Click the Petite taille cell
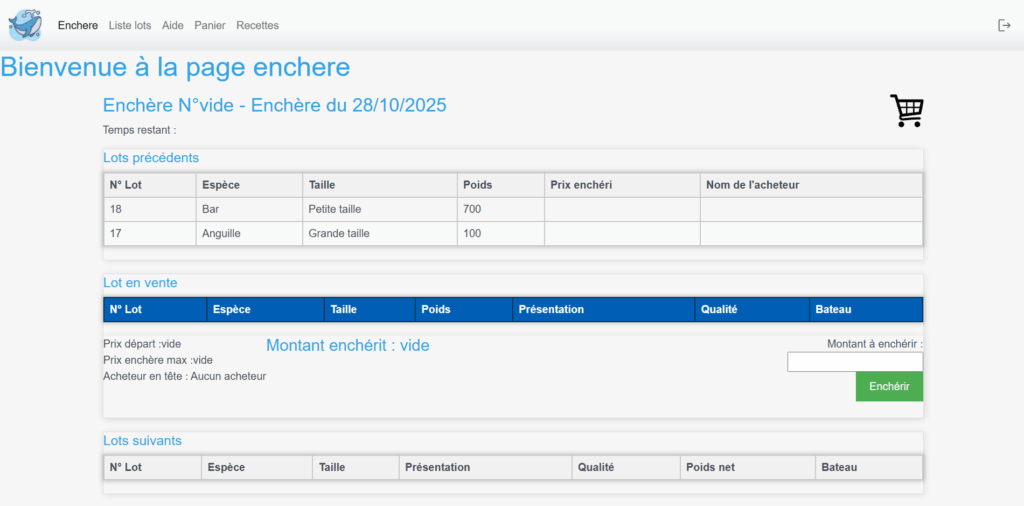Image resolution: width=1024 pixels, height=506 pixels. tap(335, 209)
